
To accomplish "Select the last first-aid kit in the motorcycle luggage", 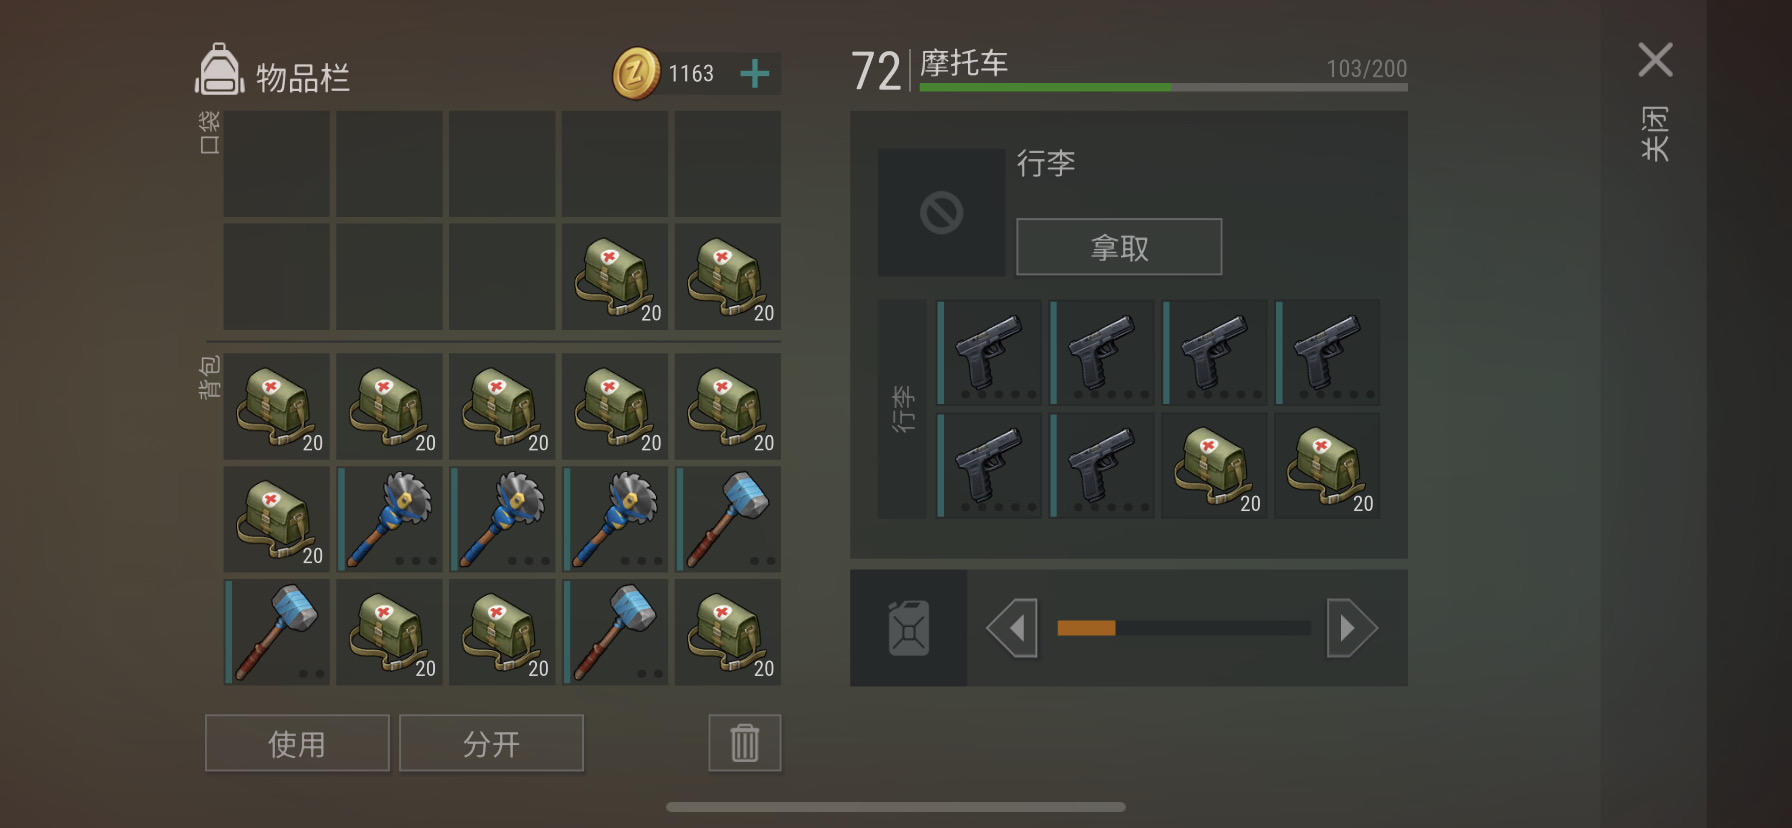I will [1327, 466].
